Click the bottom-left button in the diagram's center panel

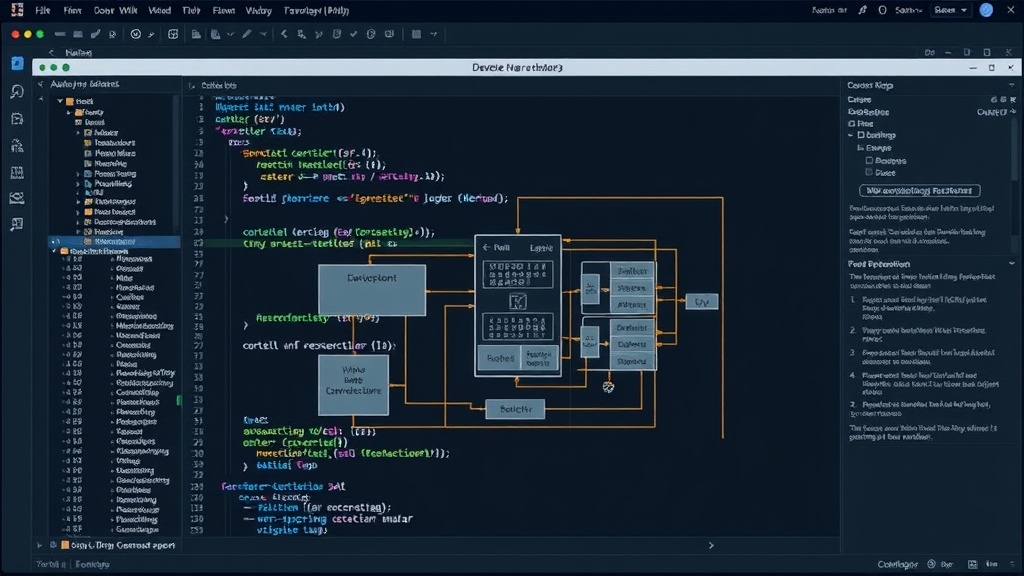pos(500,358)
